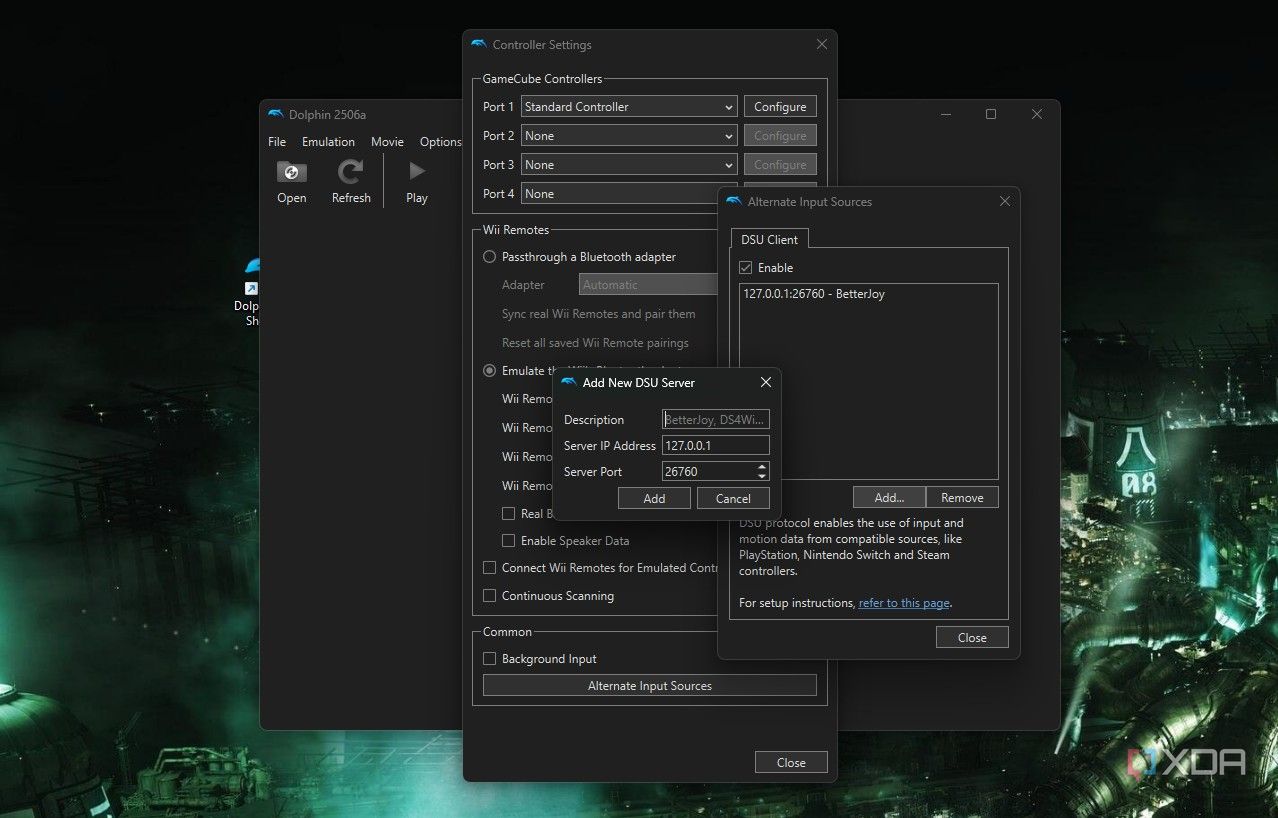This screenshot has width=1278, height=818.
Task: Switch to the DSU Client tab
Action: 769,240
